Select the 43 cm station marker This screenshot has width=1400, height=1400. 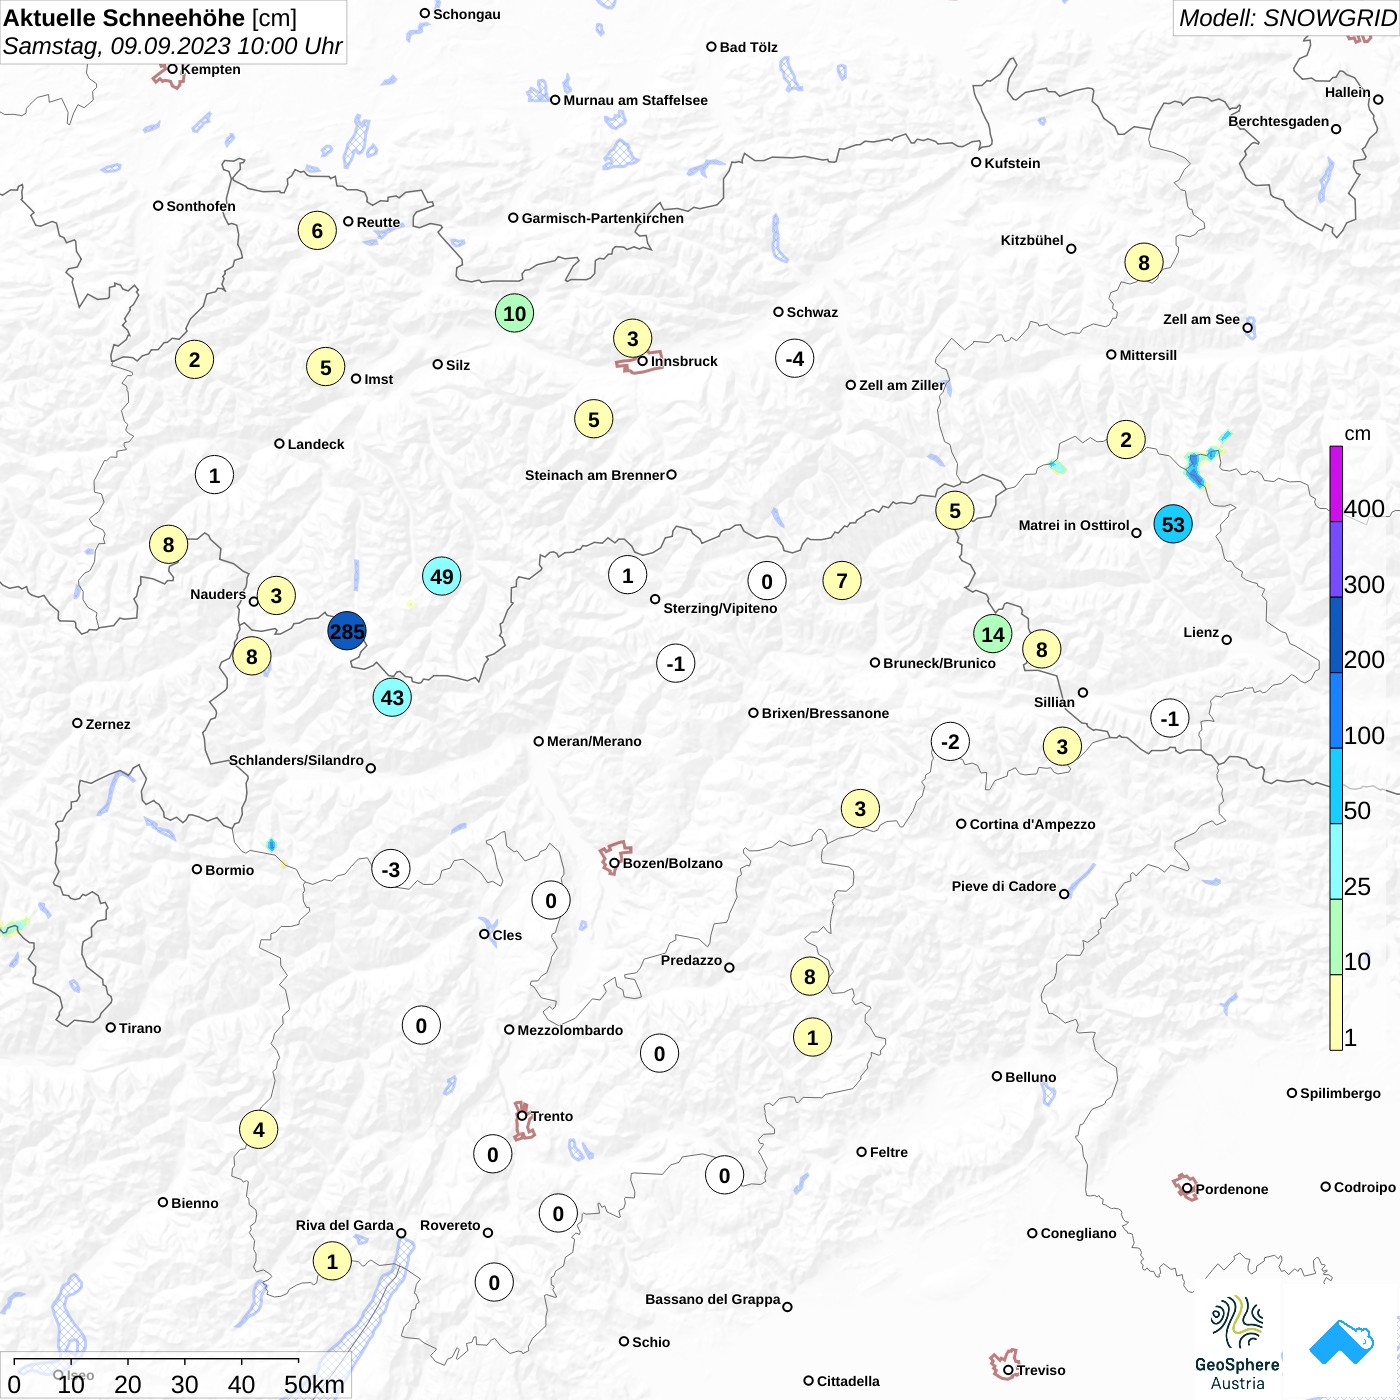point(392,697)
